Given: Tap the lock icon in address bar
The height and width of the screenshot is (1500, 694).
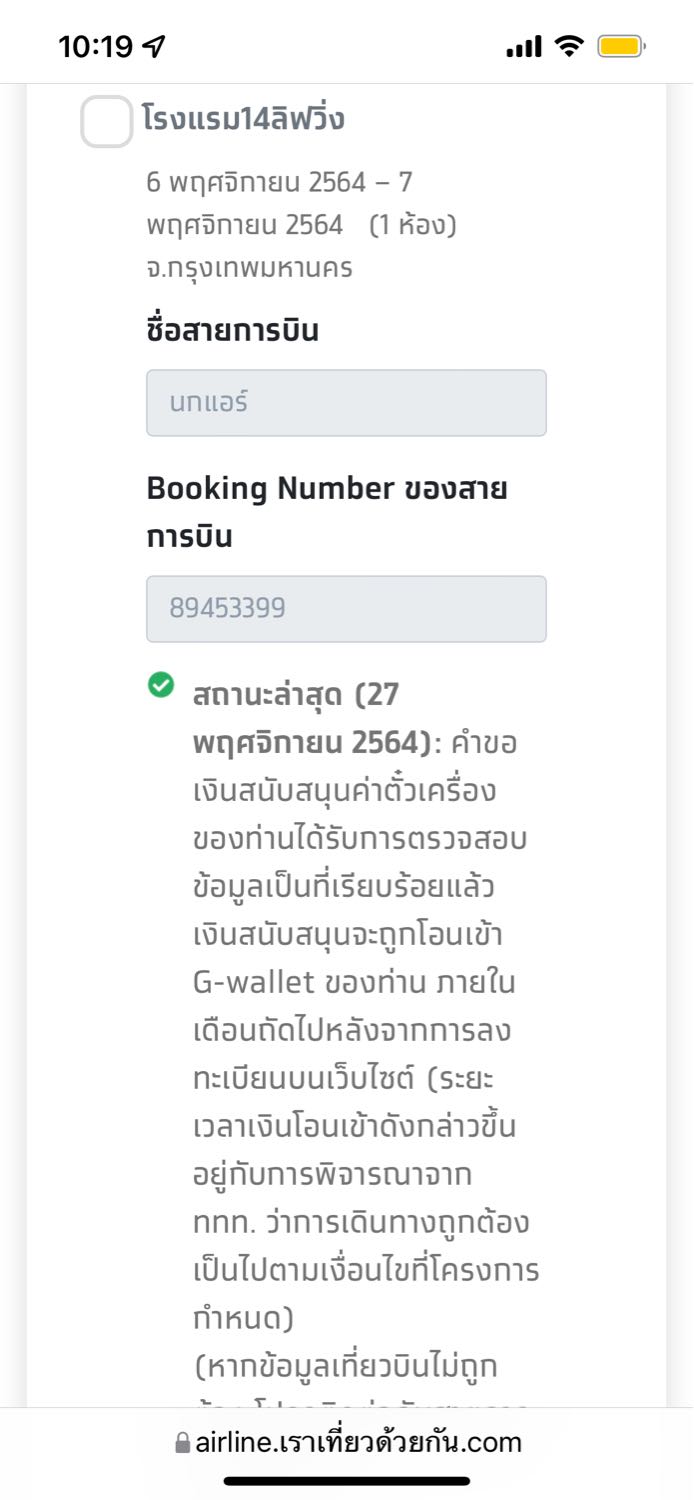Looking at the screenshot, I should click(182, 1443).
